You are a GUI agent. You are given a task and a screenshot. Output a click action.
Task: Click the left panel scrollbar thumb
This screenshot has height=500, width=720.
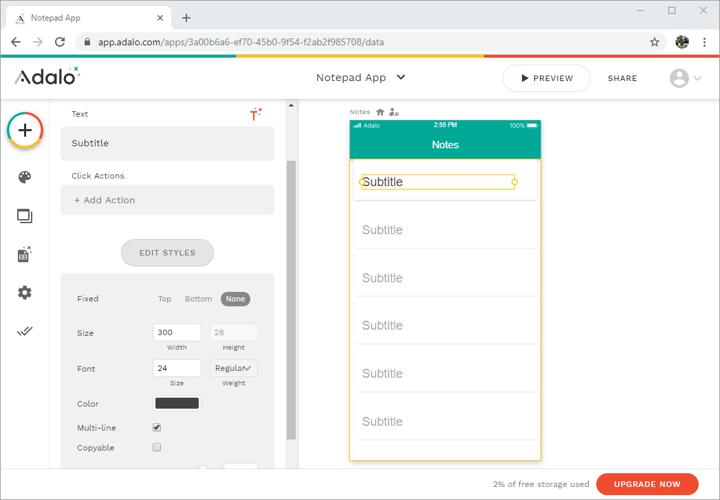291,300
